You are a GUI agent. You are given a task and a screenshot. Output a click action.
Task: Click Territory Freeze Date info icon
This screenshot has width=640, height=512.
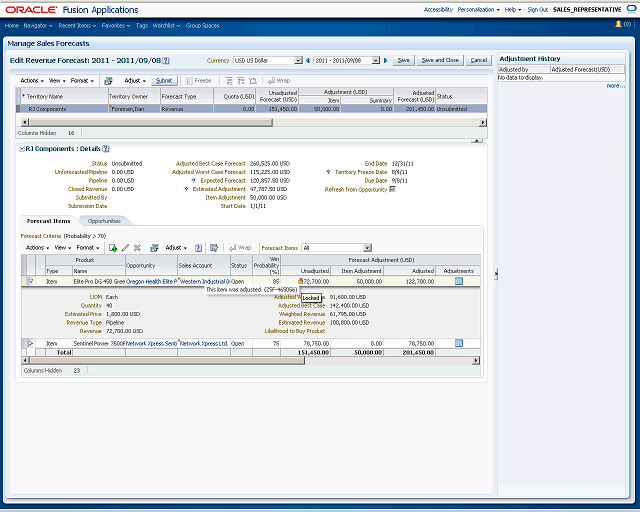(x=328, y=172)
